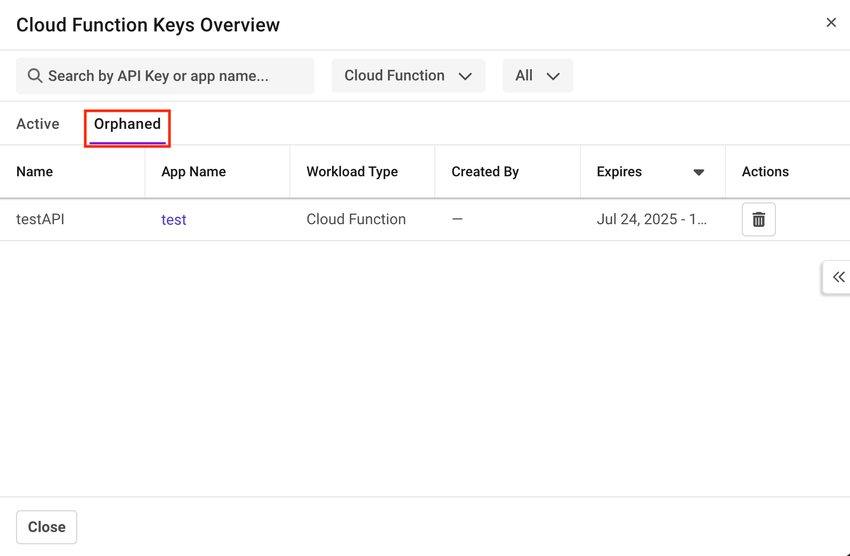The image size is (850, 556).
Task: Switch to the Active tab
Action: click(38, 124)
